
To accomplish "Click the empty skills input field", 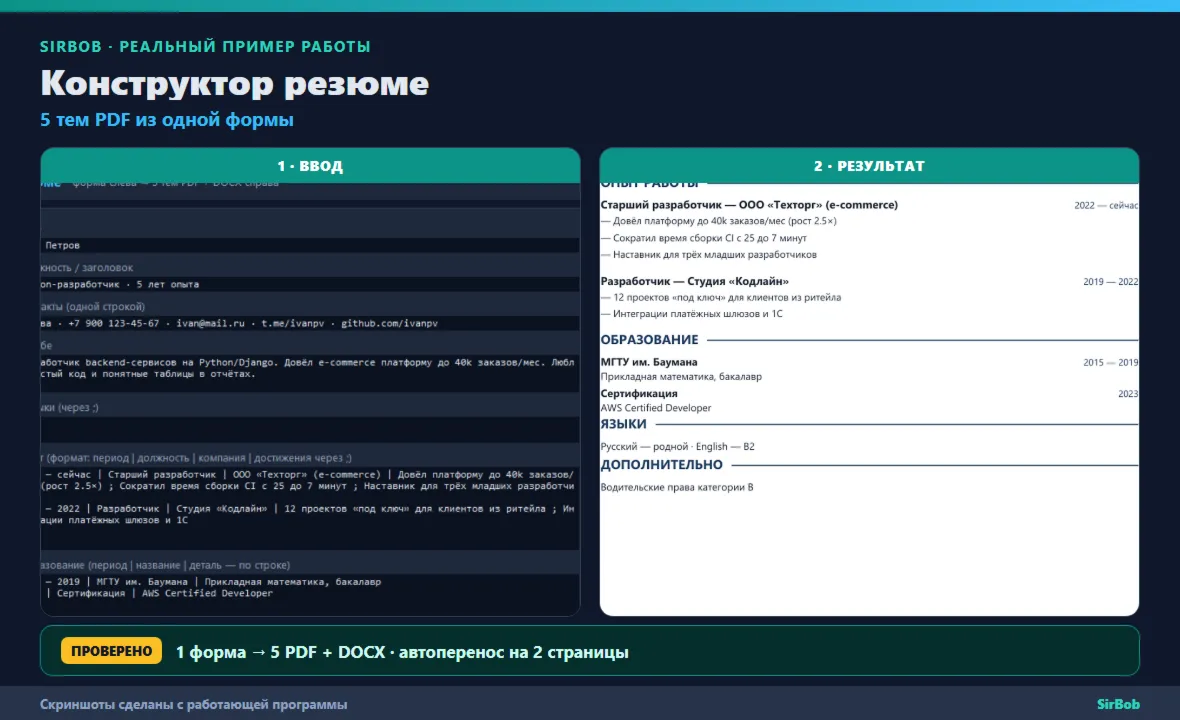I will (310, 430).
